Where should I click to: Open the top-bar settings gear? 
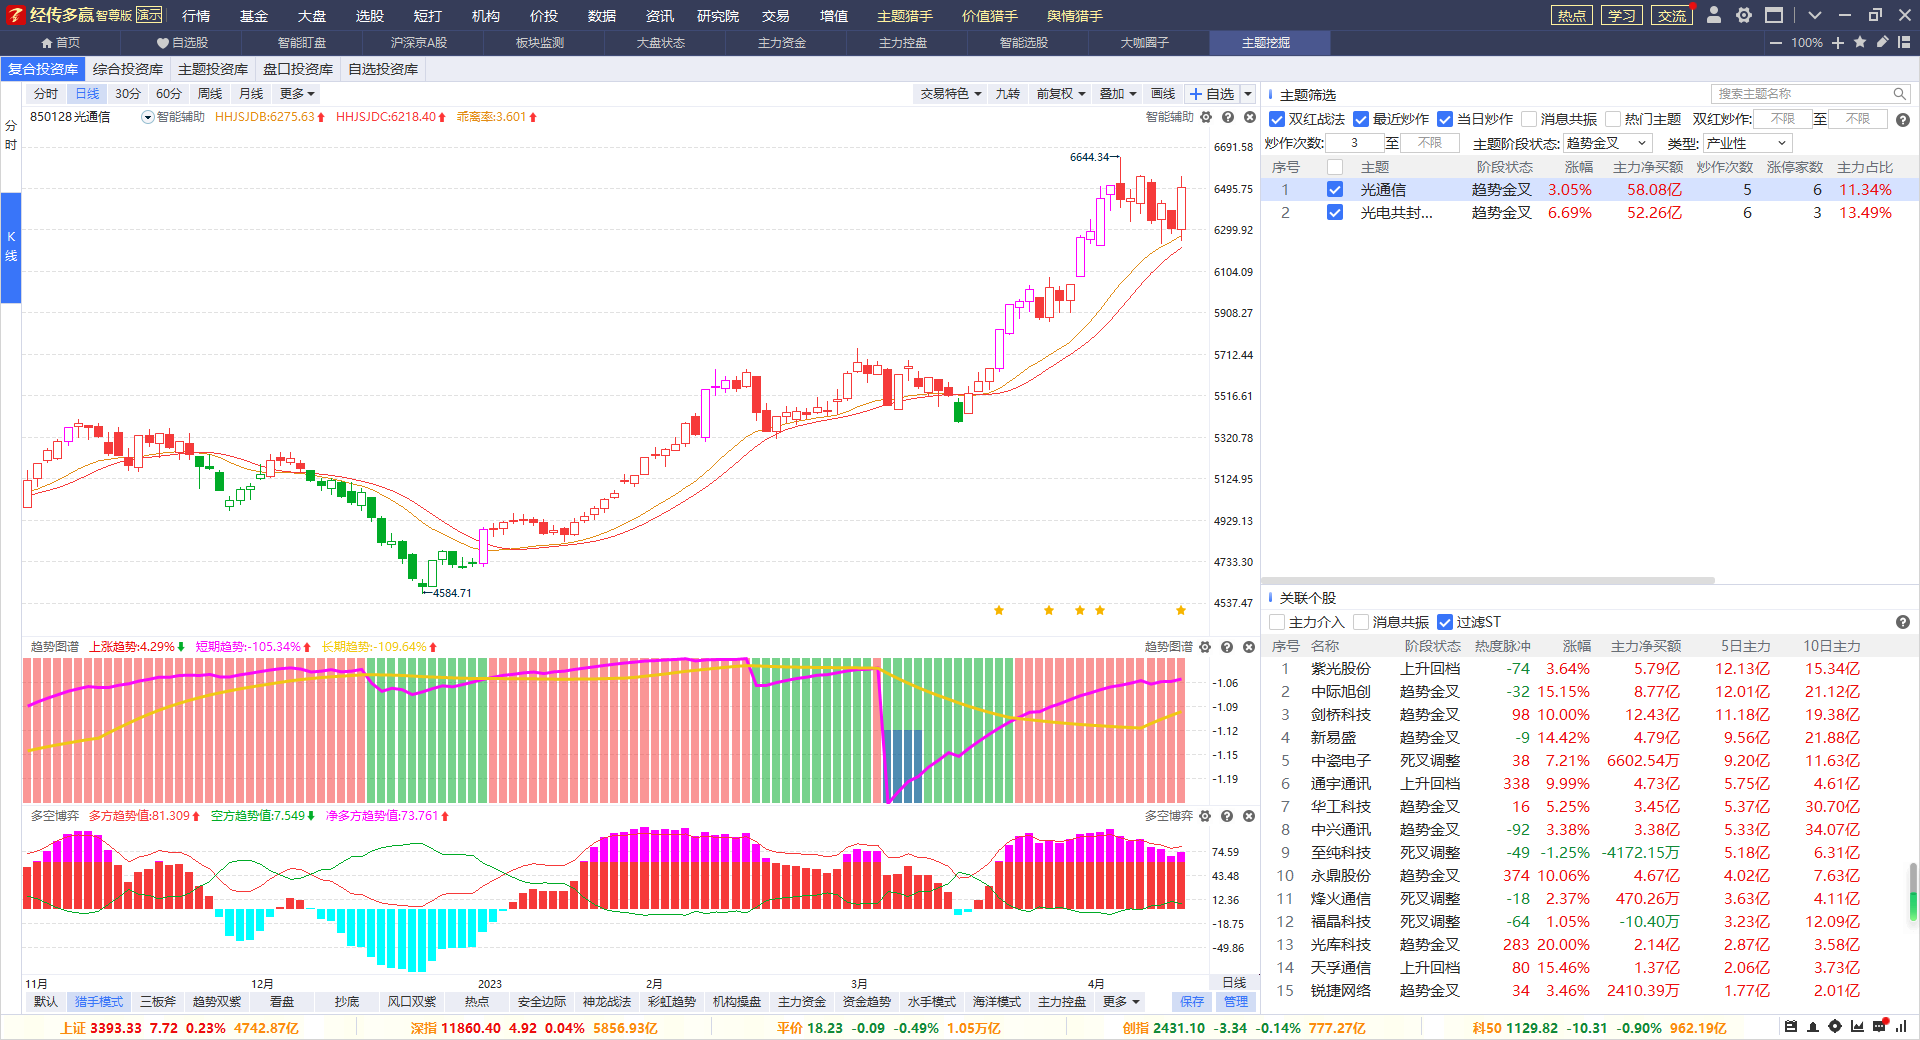tap(1744, 15)
